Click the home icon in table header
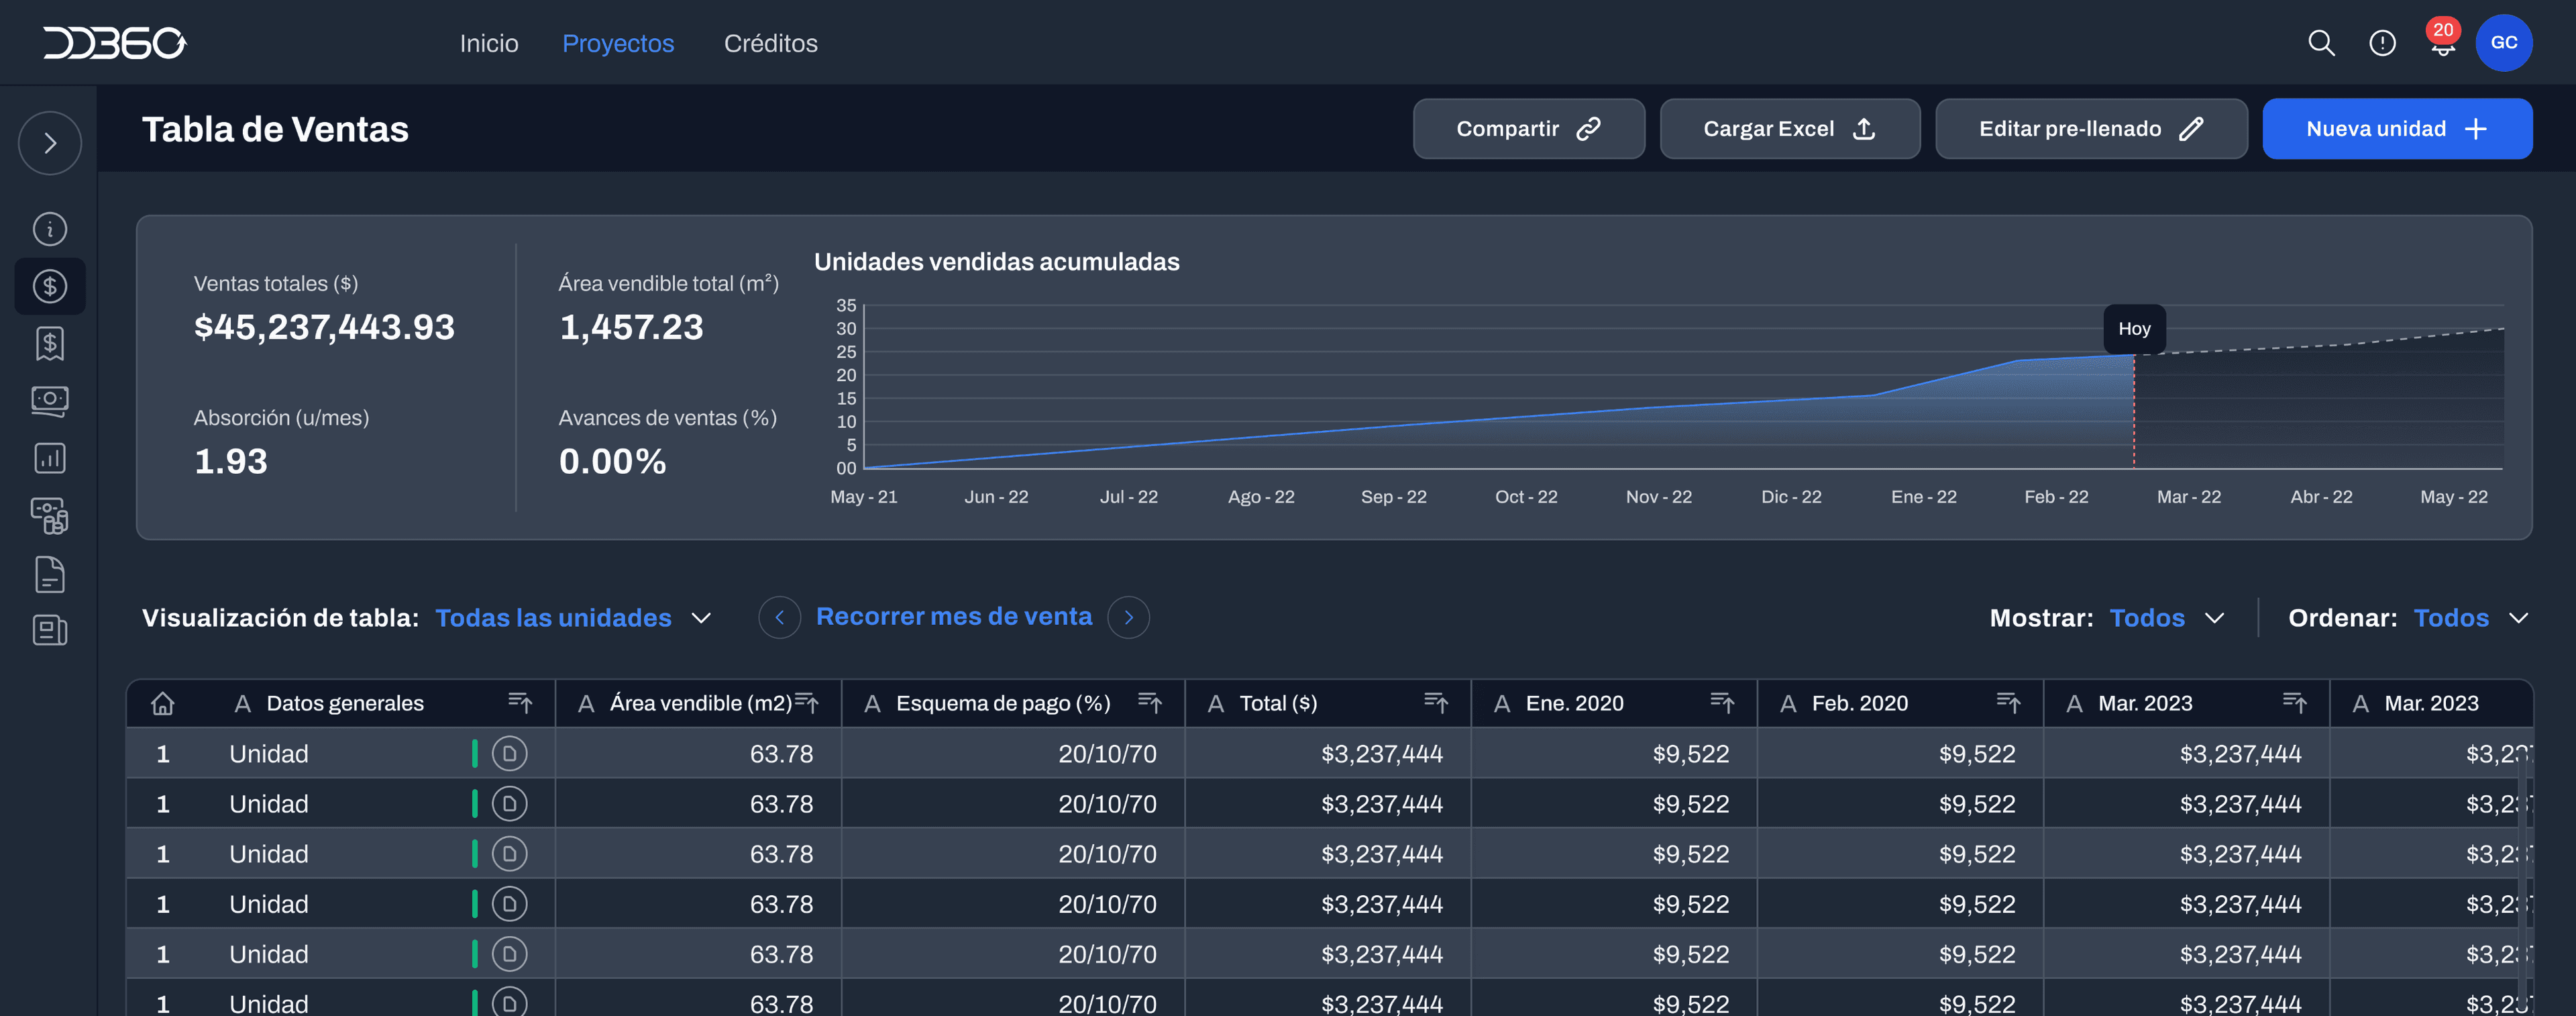Screen dimensions: 2576x1016 coord(162,704)
